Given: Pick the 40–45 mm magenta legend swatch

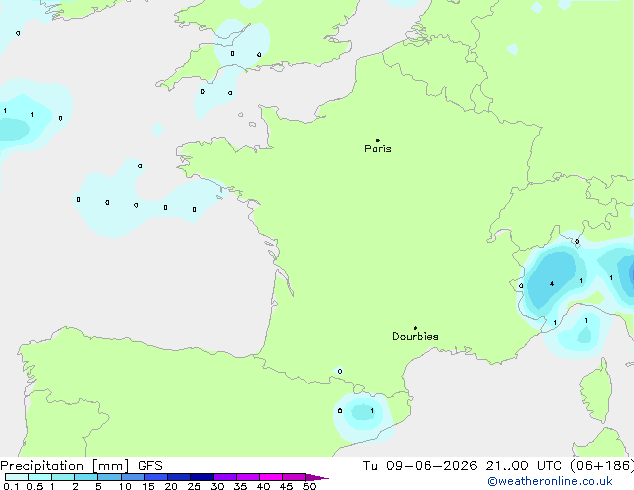Looking at the screenshot, I should [x=271, y=477].
